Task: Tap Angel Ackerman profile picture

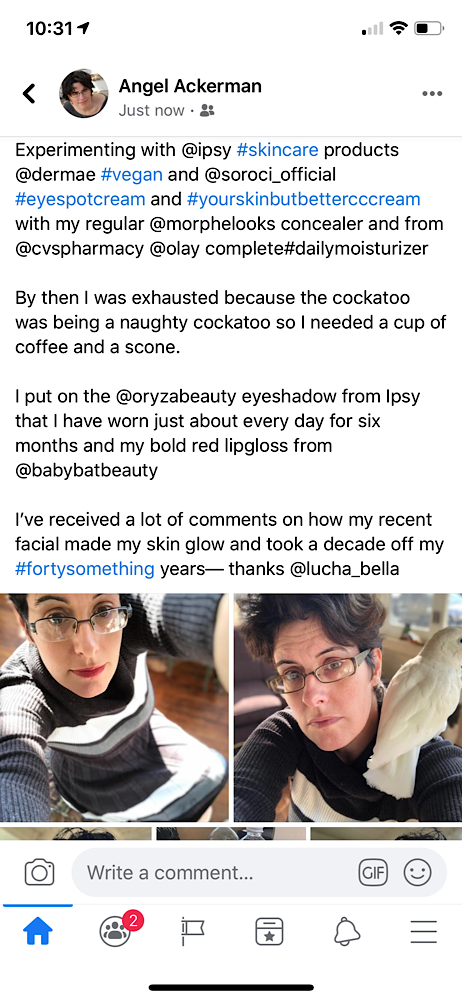Action: pyautogui.click(x=84, y=94)
